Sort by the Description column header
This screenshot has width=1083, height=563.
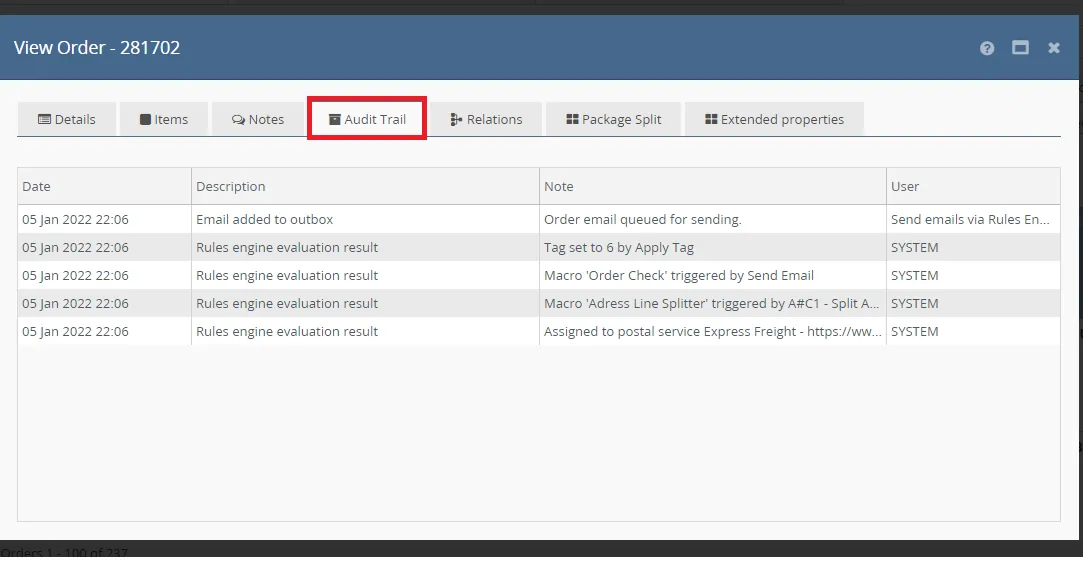(365, 187)
